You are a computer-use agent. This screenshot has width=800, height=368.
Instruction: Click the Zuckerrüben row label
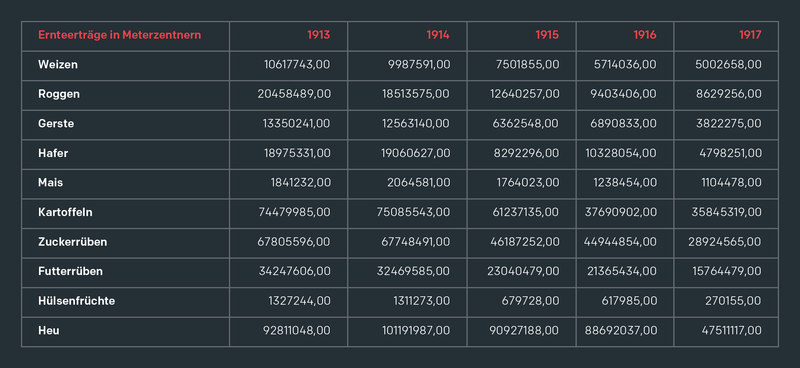(x=72, y=242)
